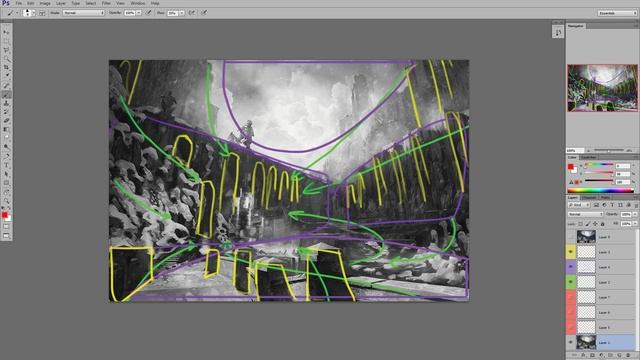
Task: Toggle pressure for size in options bar
Action: coord(204,13)
